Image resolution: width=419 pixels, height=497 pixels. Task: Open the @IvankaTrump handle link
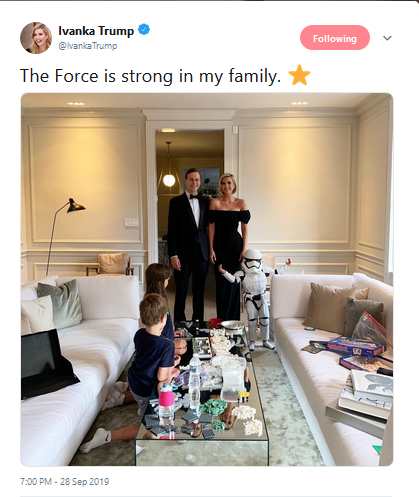point(88,46)
